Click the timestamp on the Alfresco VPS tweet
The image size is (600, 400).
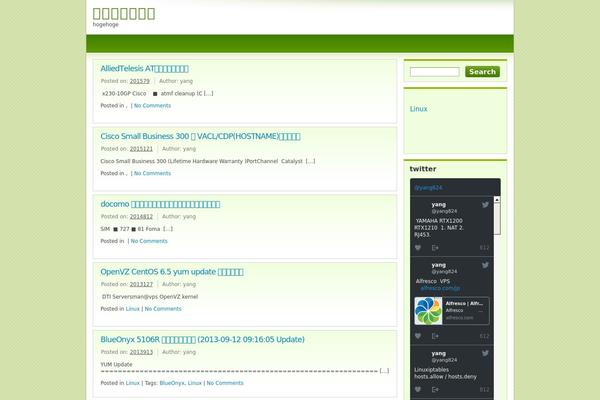(484, 336)
